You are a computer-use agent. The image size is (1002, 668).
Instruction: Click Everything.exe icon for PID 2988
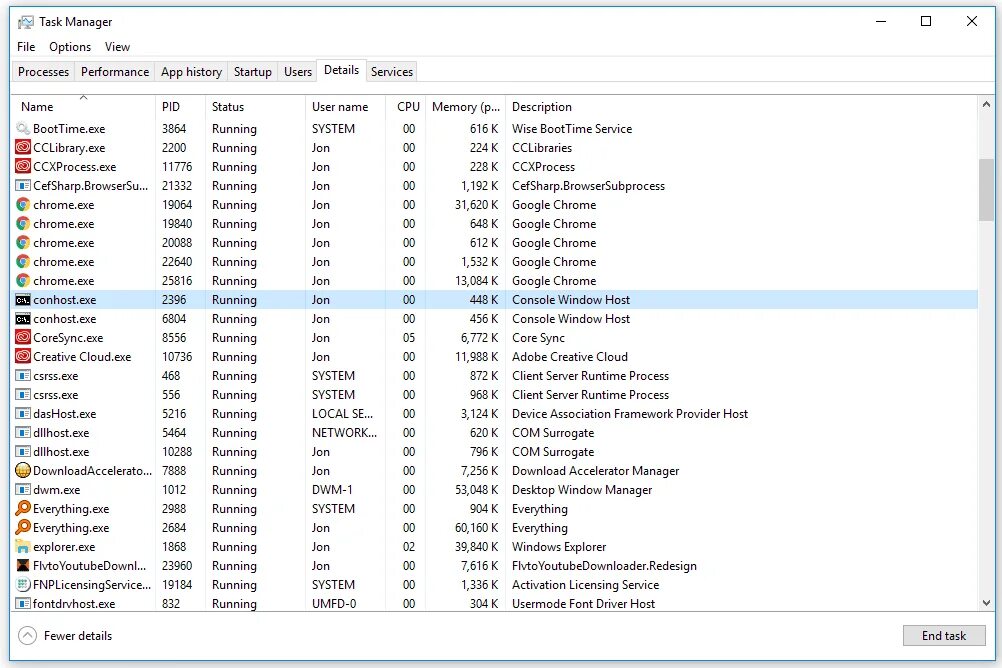(x=23, y=509)
